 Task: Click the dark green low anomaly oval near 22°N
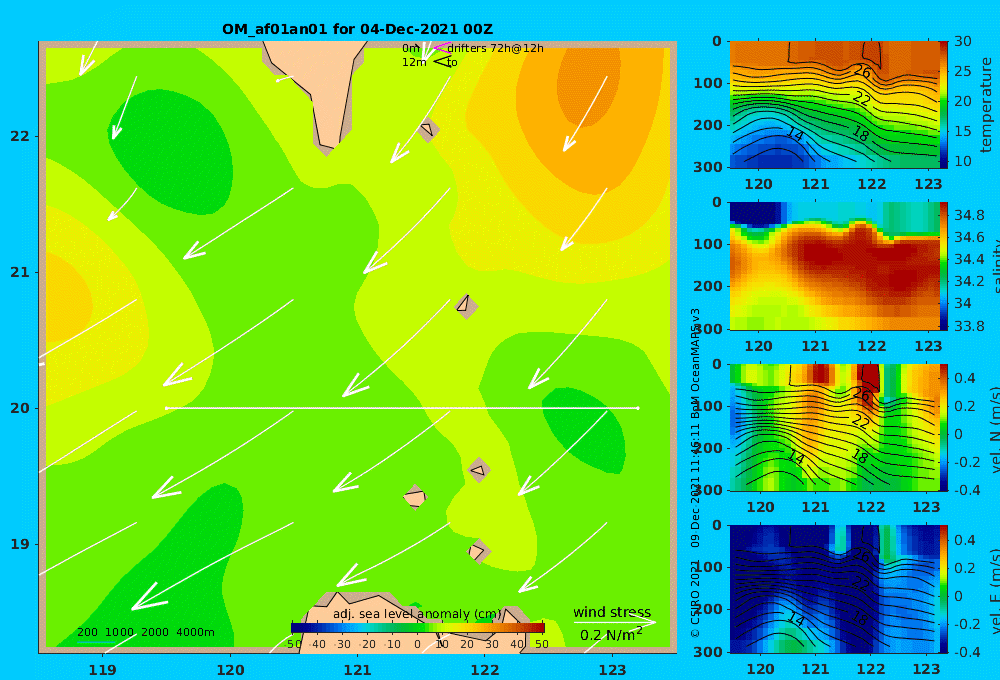click(171, 152)
